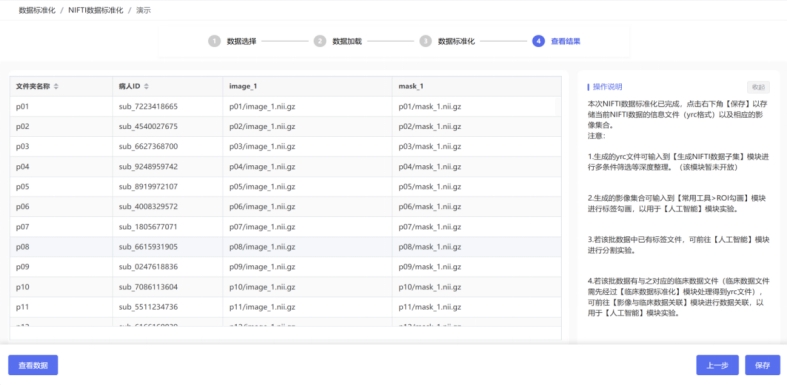This screenshot has height=385, width=787.
Task: Click step 4 circle 查看结果
Action: (539, 41)
